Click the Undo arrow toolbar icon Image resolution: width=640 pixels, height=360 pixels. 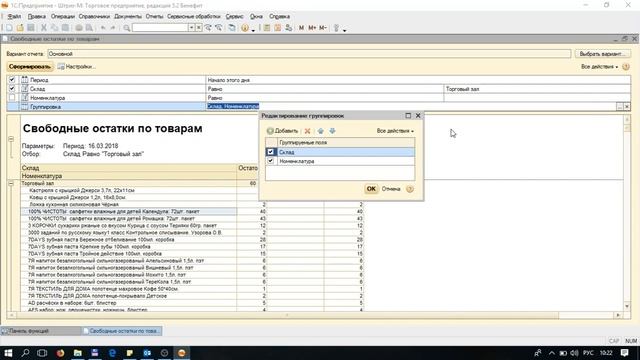point(103,28)
